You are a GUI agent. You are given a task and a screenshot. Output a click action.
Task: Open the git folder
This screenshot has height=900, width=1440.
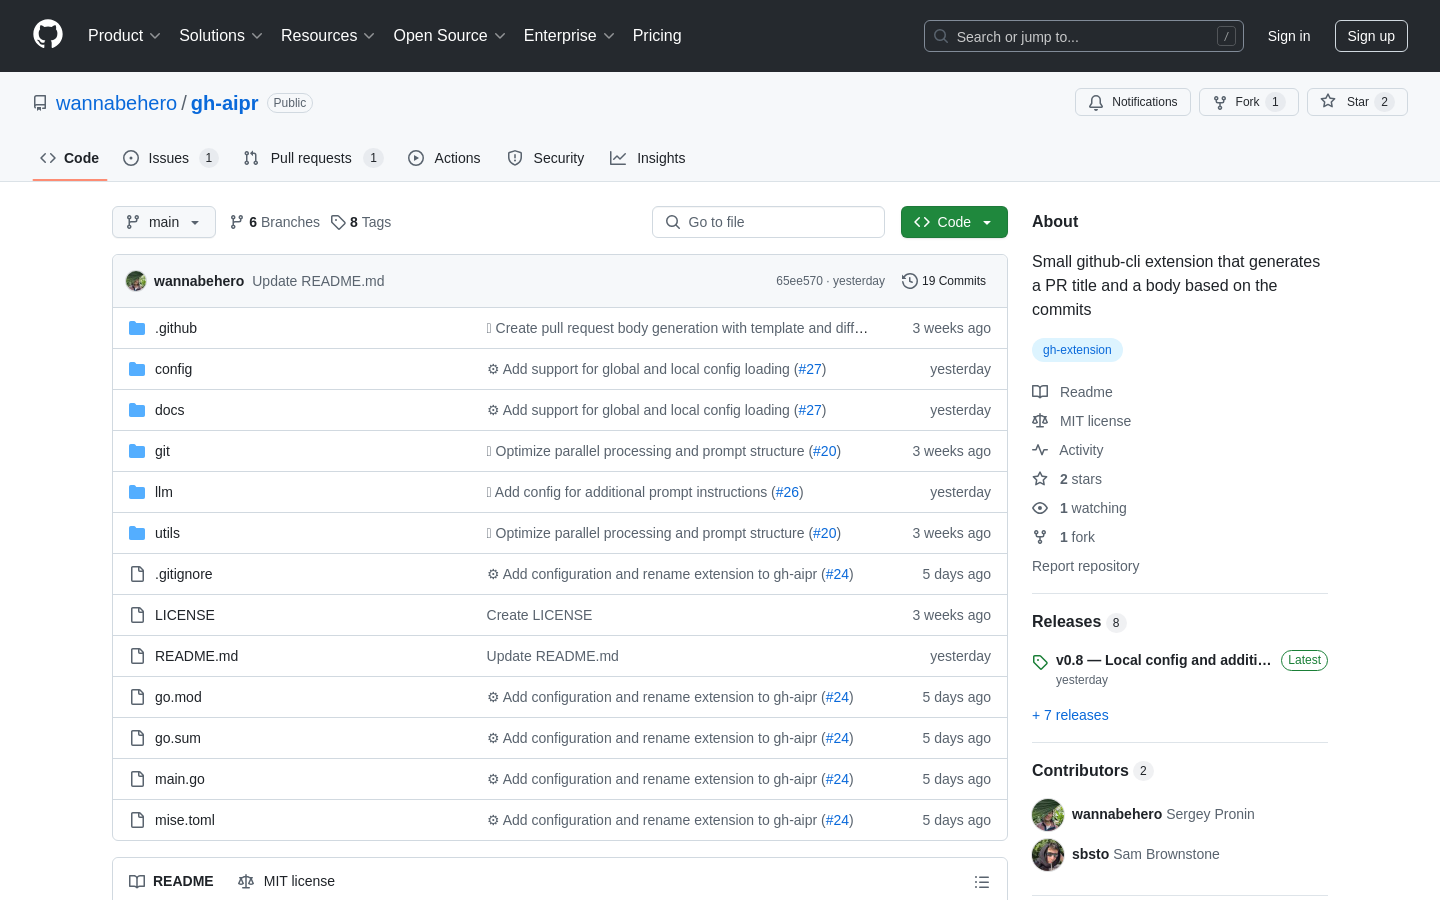pyautogui.click(x=162, y=451)
